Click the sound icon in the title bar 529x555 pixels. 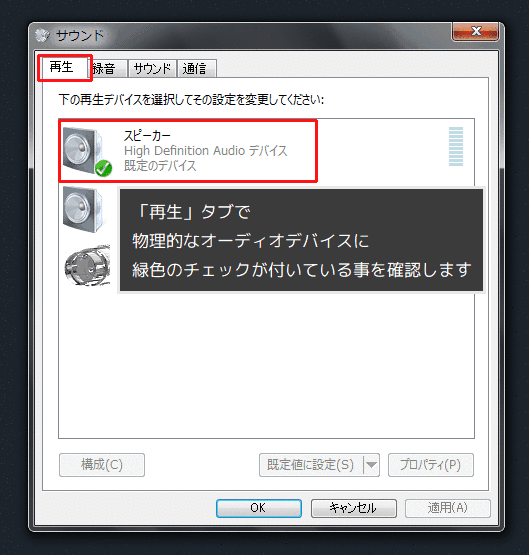pos(42,35)
